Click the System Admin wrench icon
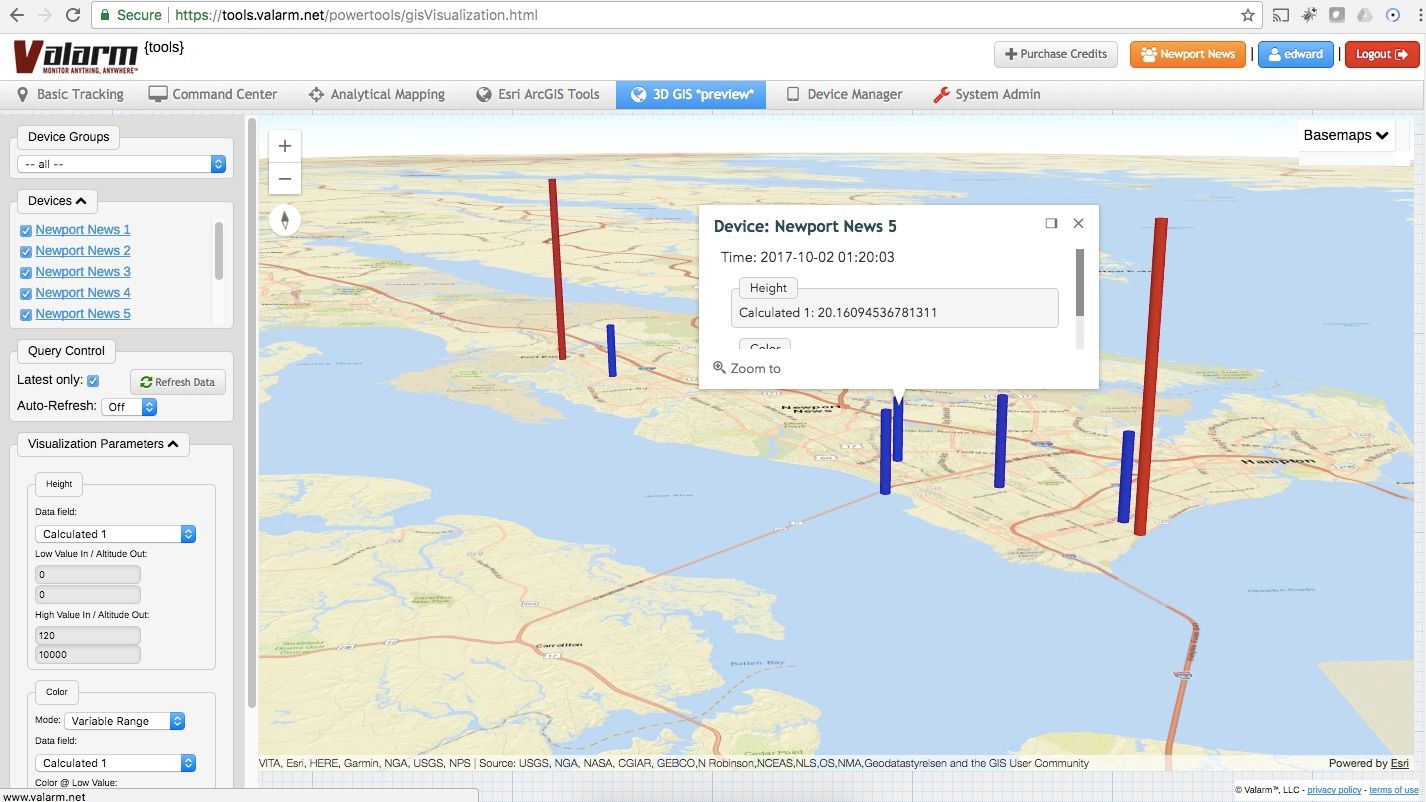This screenshot has width=1426, height=802. tap(939, 94)
